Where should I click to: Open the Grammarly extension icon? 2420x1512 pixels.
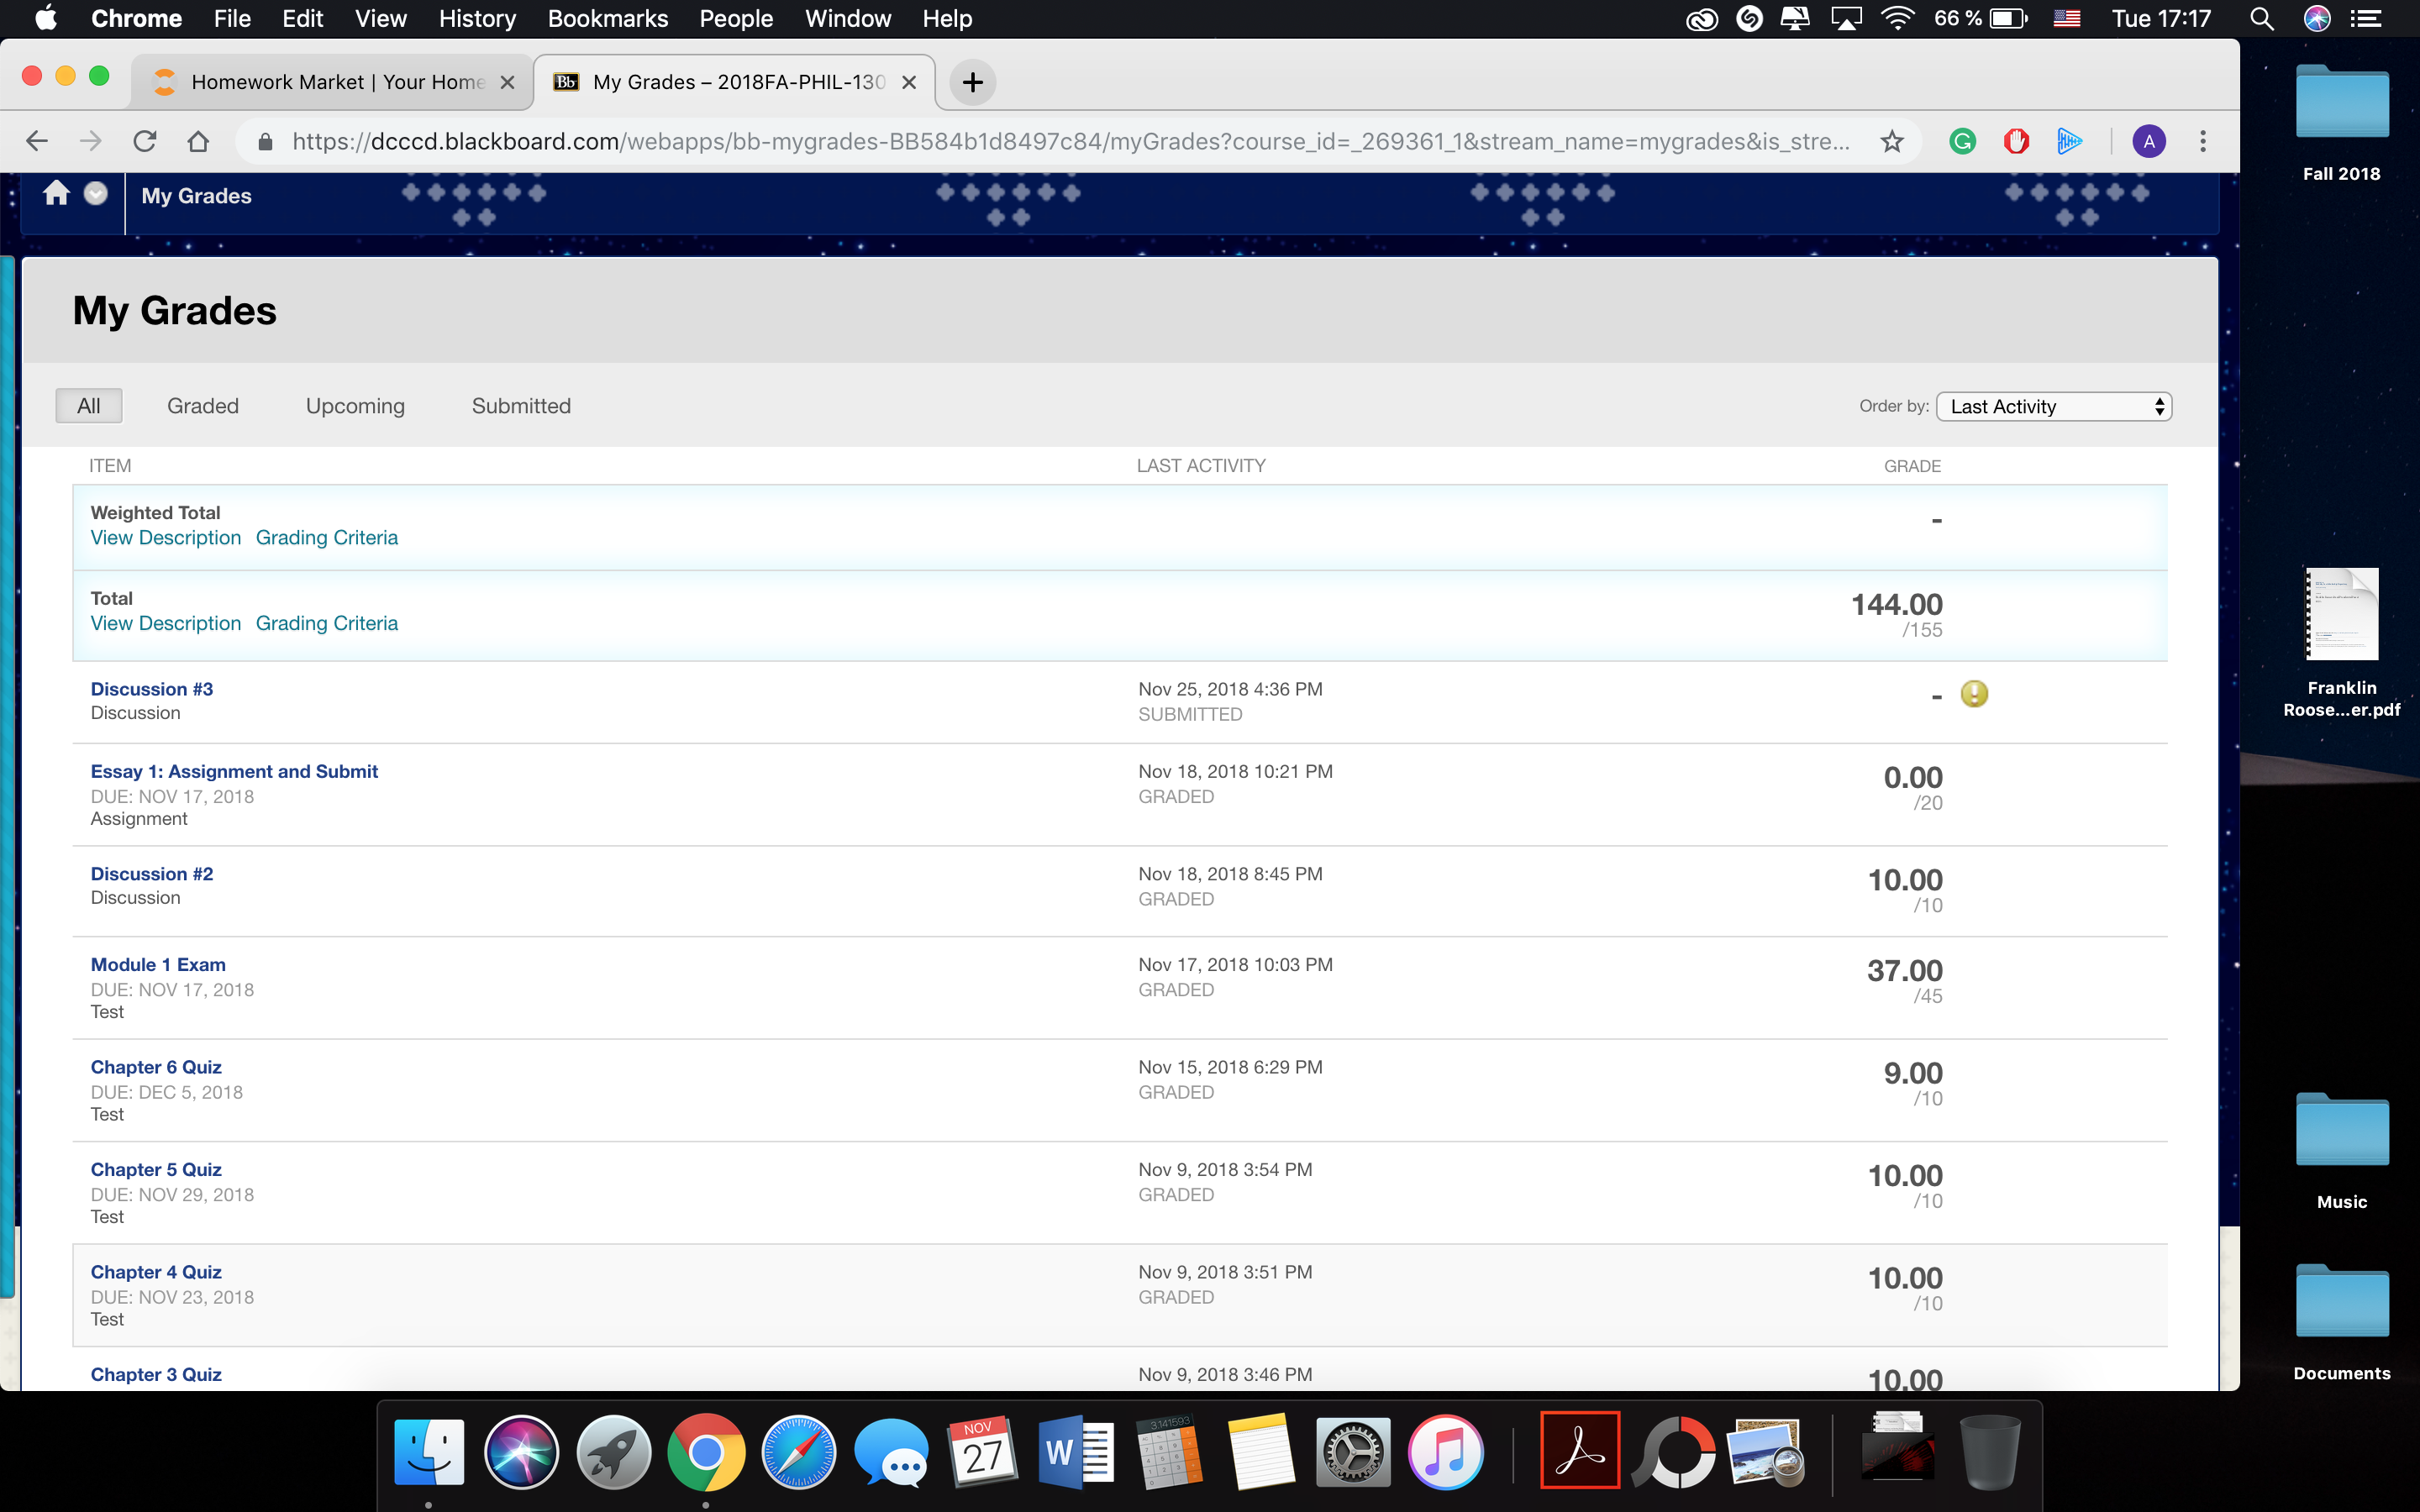point(1963,141)
